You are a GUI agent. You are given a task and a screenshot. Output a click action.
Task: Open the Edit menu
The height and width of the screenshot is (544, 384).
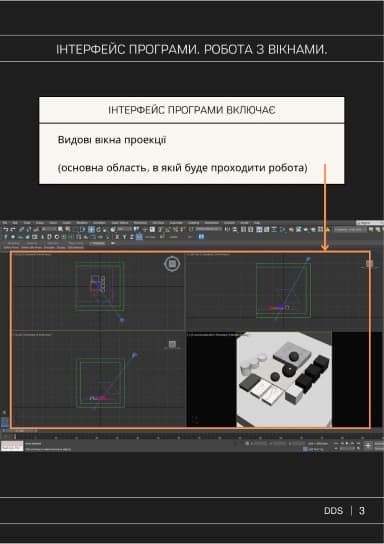click(x=15, y=222)
